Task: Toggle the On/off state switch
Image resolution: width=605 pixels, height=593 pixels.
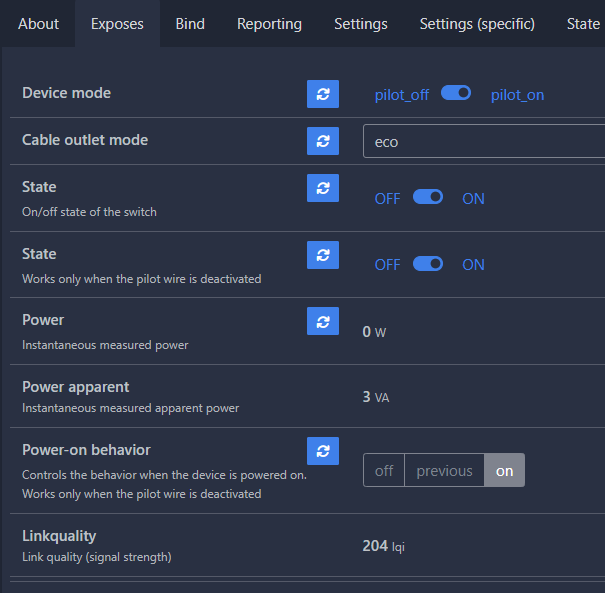Action: tap(428, 197)
